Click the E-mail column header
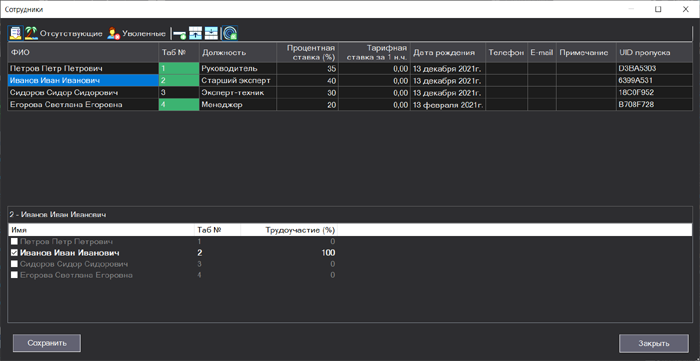The image size is (700, 361). click(x=542, y=53)
